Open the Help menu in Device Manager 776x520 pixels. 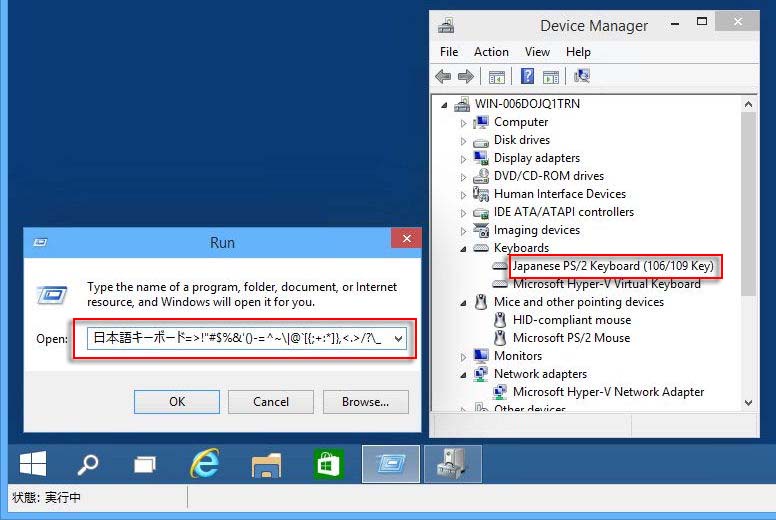[x=578, y=52]
